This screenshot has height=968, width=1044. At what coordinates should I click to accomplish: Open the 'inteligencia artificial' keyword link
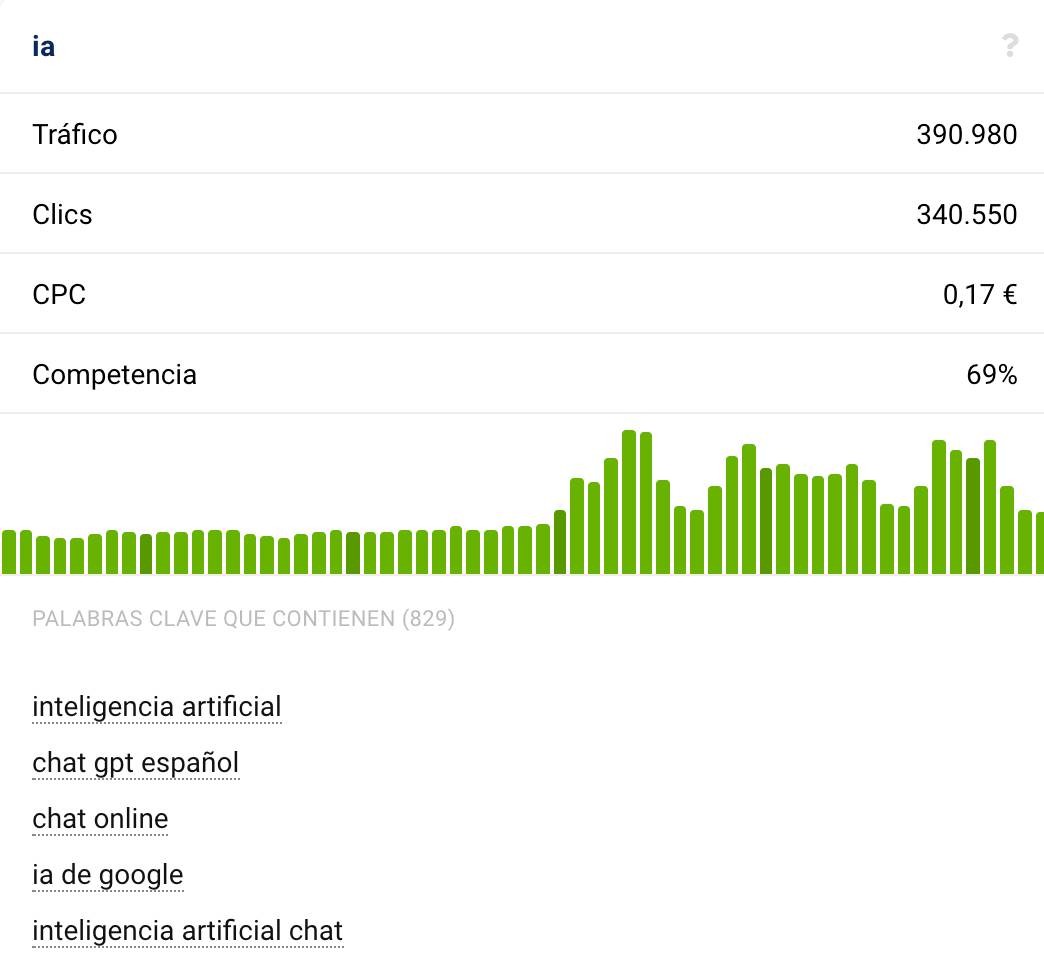pos(157,707)
